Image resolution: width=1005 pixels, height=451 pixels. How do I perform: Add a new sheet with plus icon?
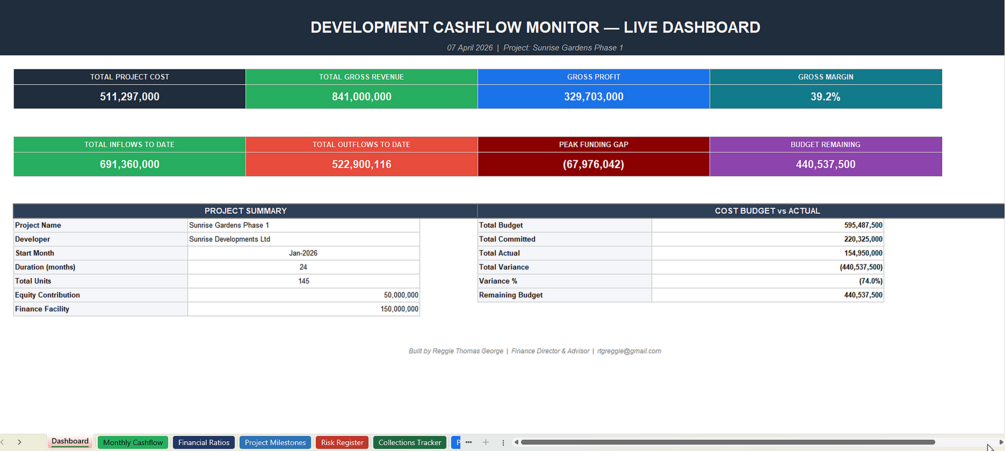[x=486, y=442]
